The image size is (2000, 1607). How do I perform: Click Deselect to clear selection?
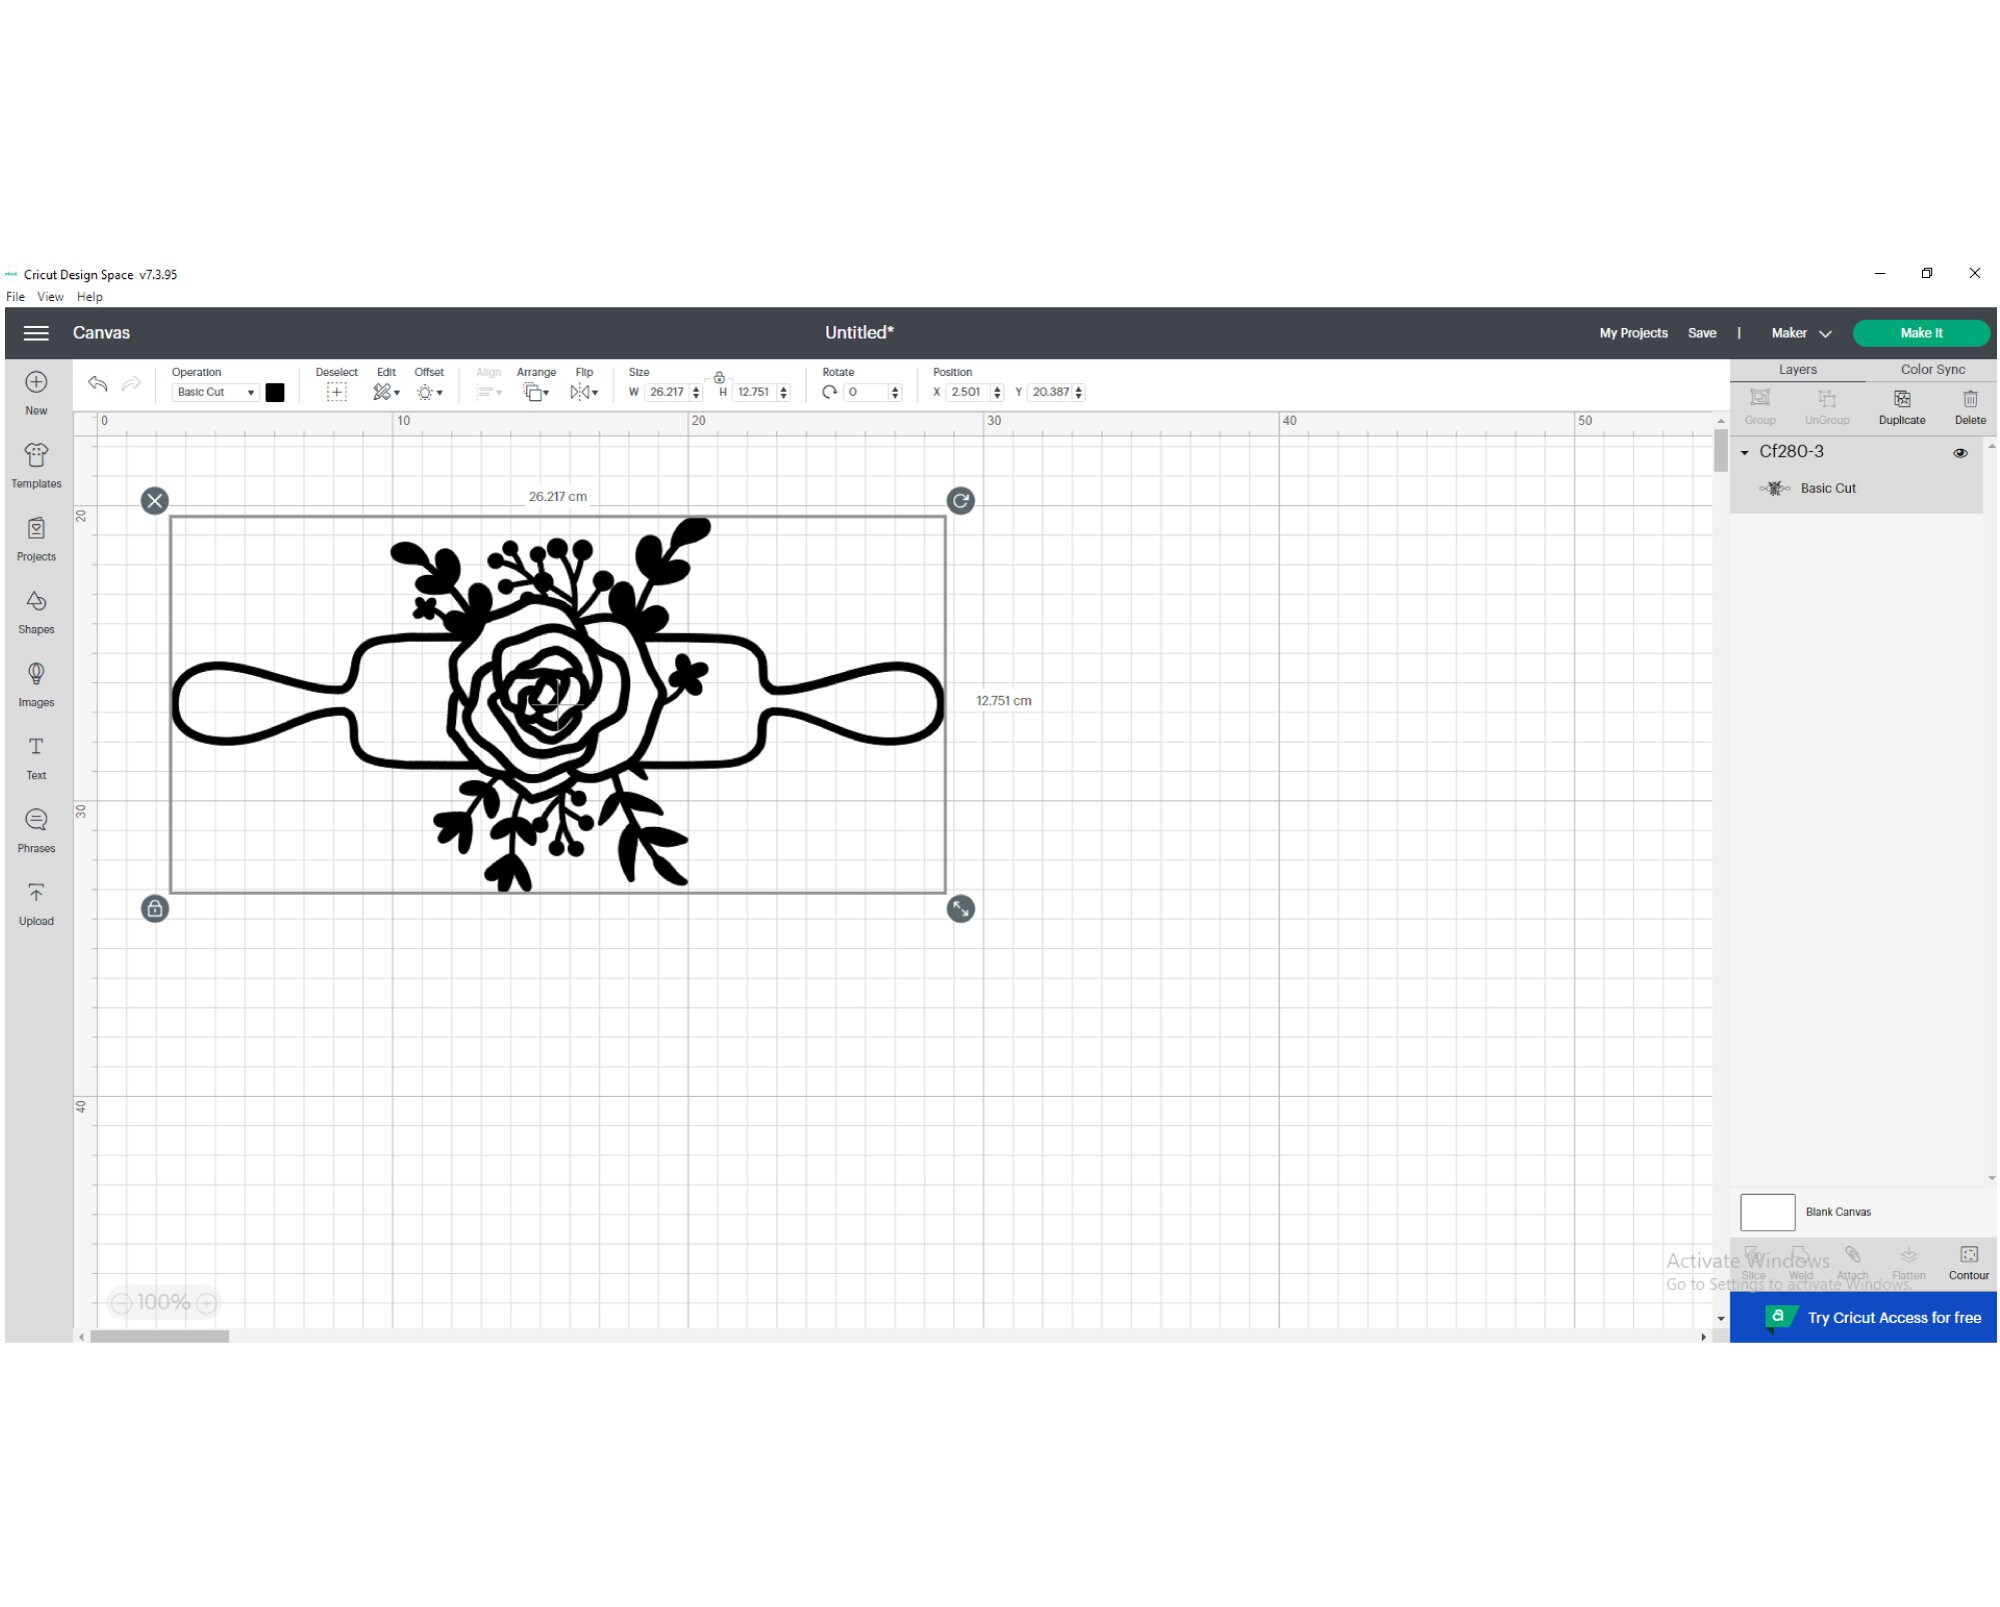coord(336,391)
